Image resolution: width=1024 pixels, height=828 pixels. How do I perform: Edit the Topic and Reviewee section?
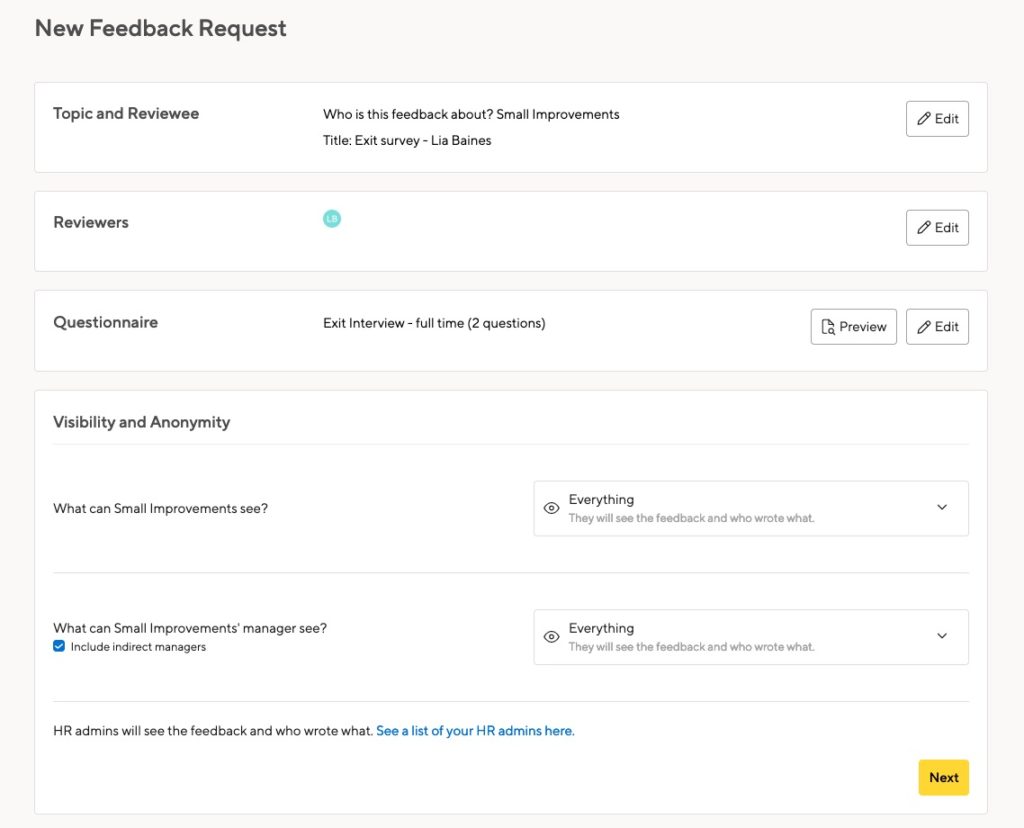point(936,119)
